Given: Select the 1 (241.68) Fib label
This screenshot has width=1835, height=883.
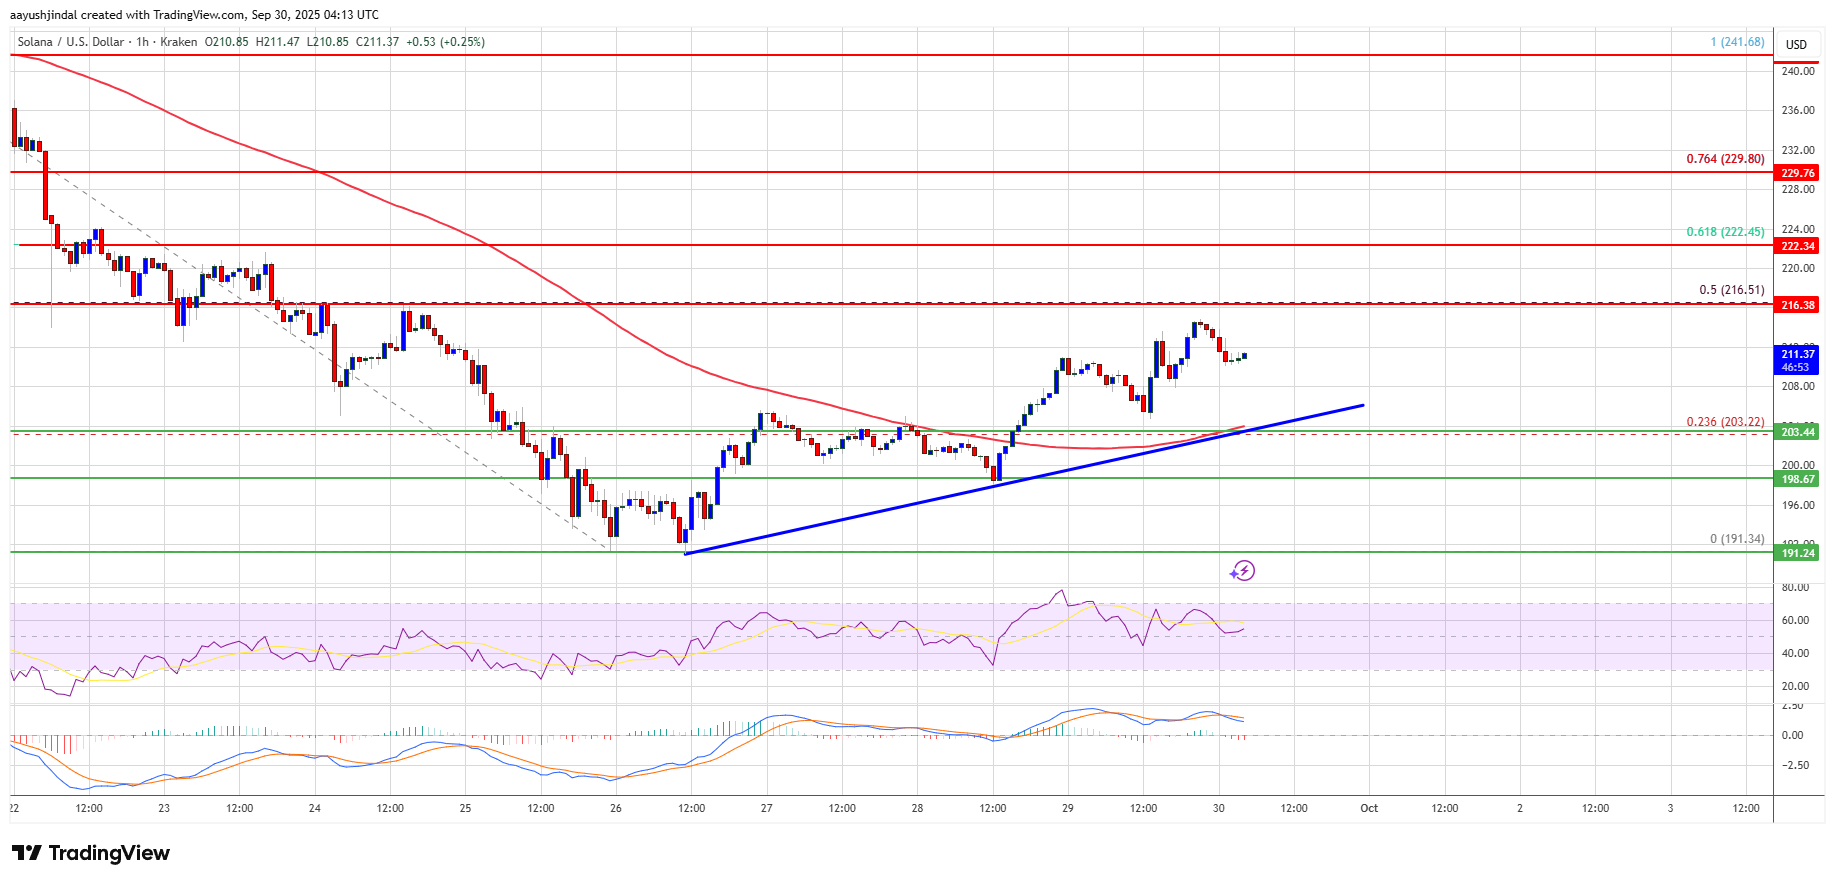Looking at the screenshot, I should point(1737,42).
